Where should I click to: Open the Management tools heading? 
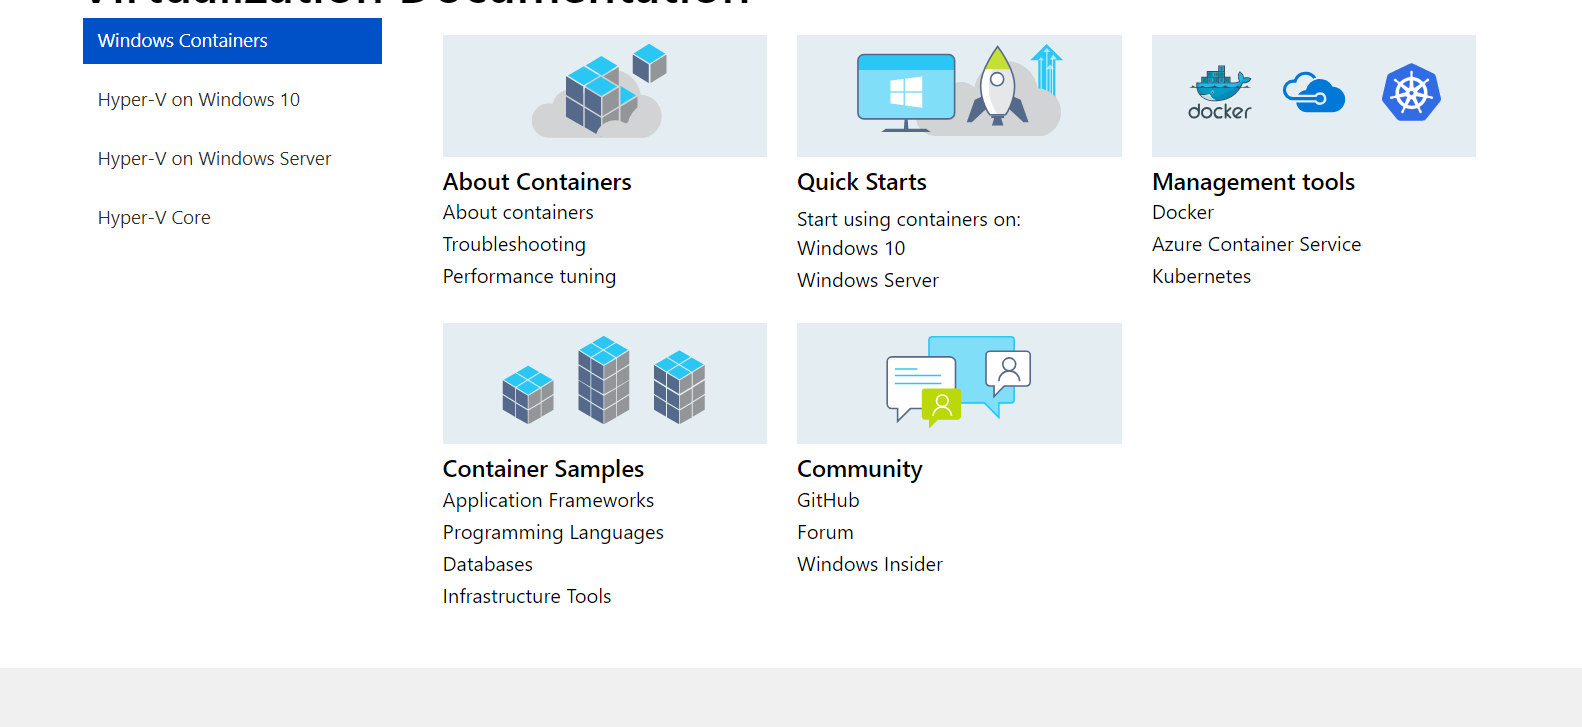coord(1253,182)
